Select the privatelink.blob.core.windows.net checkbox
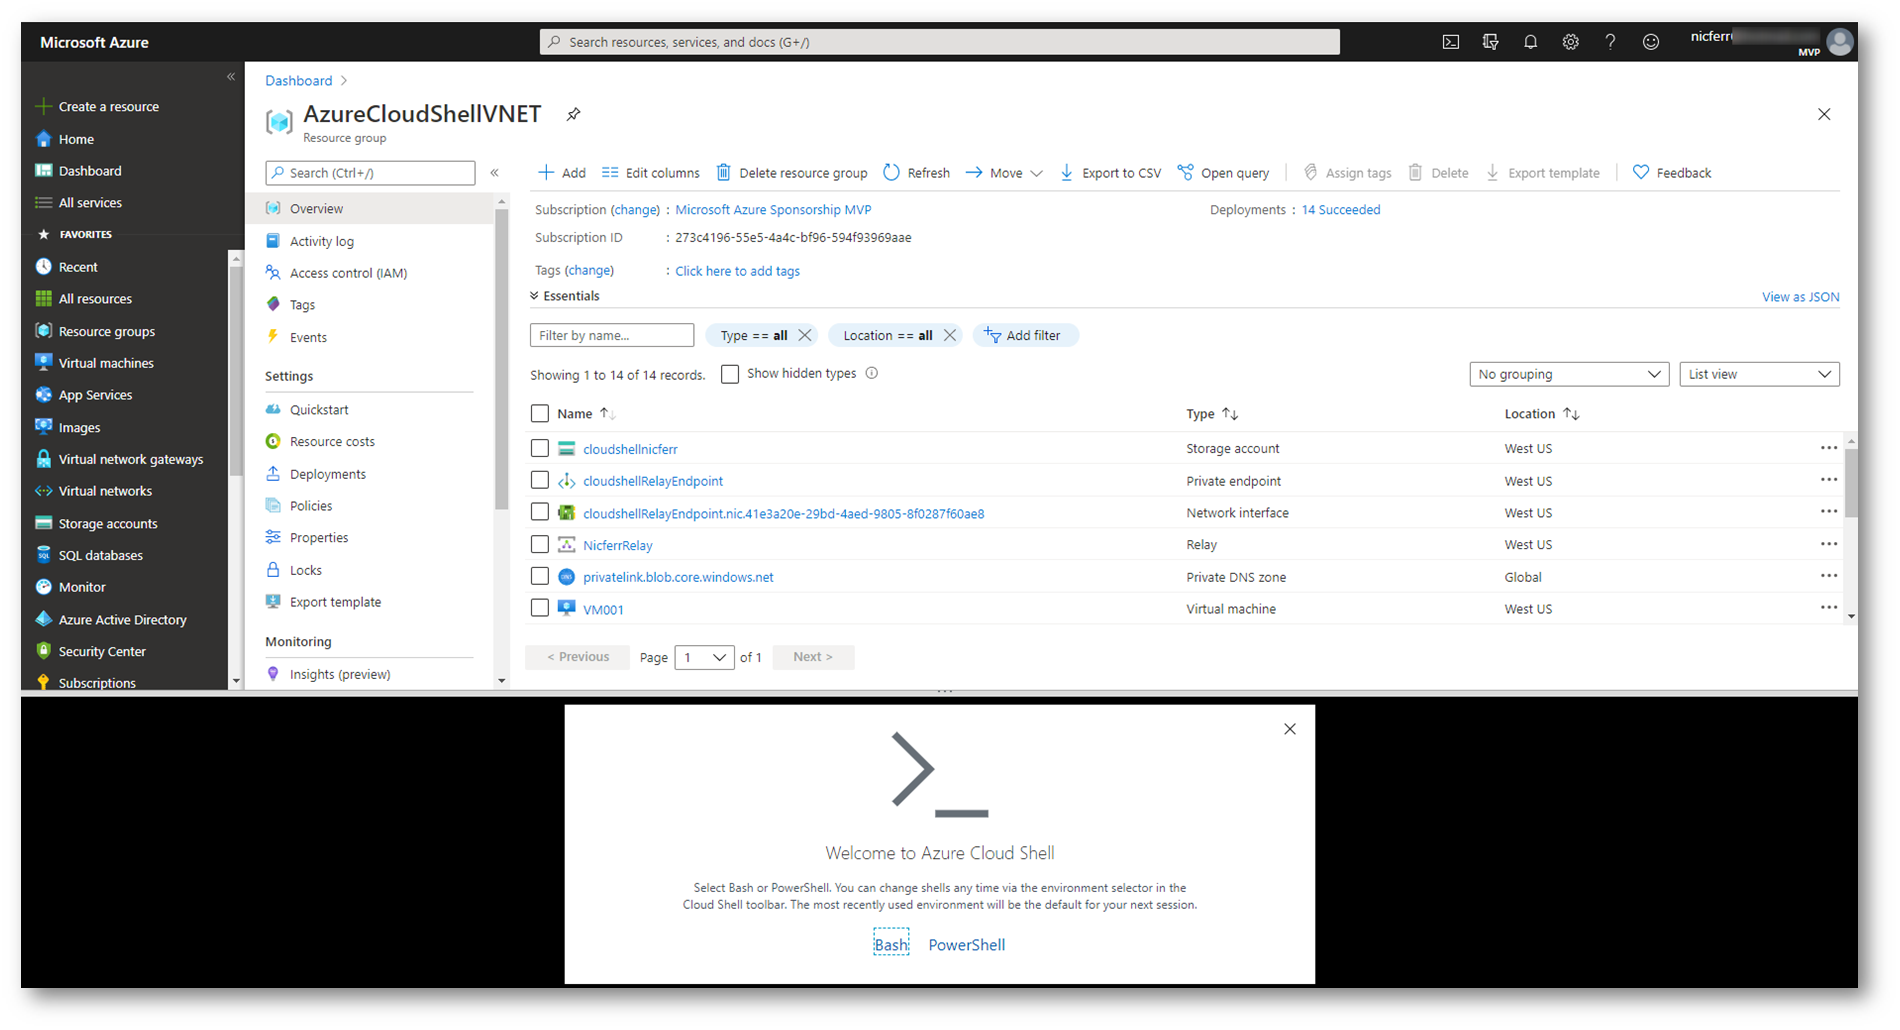The height and width of the screenshot is (1030, 1900). click(540, 577)
